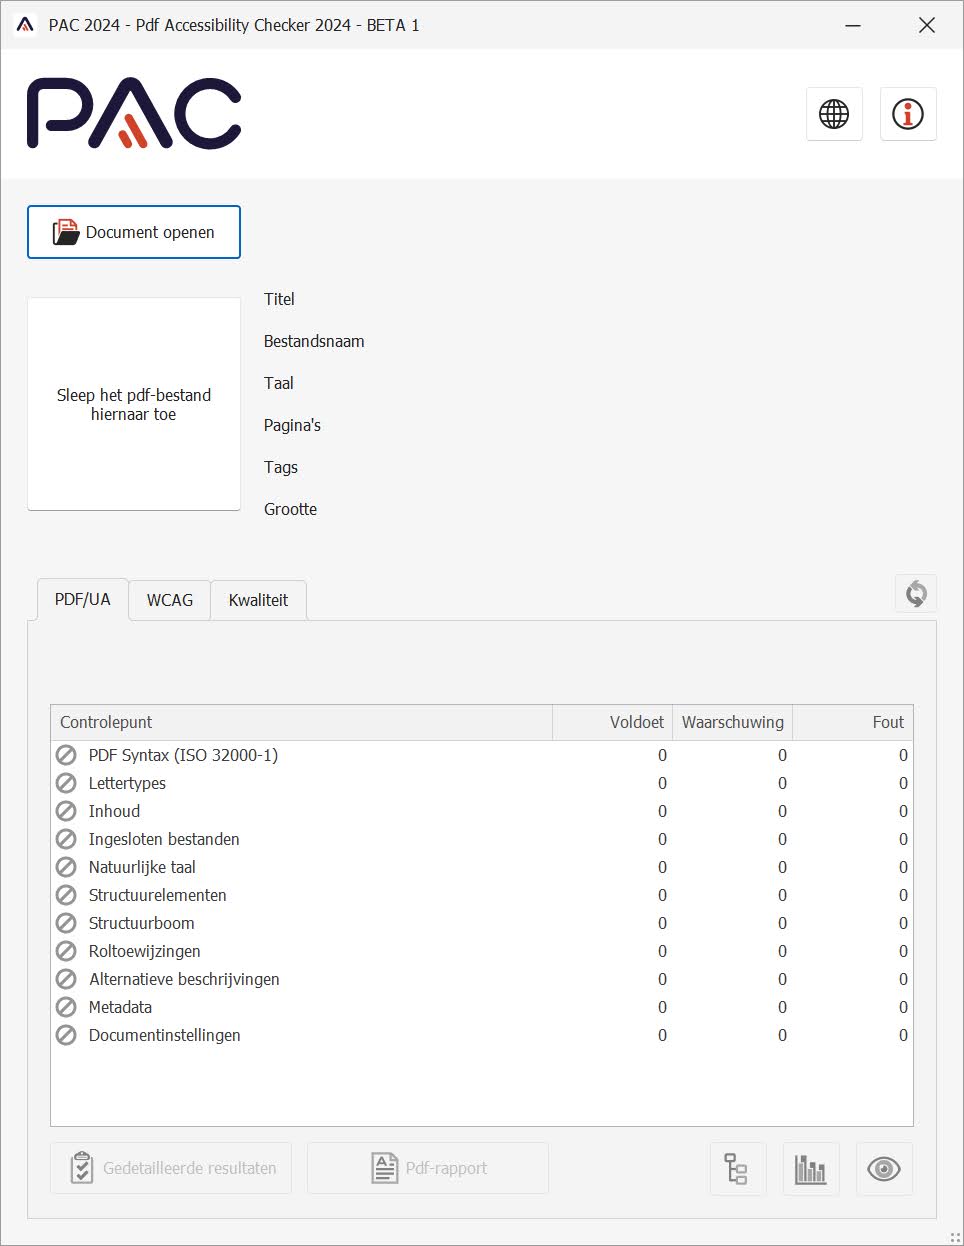Screen dimensions: 964x1246
Task: Click the Document openen button
Action: (133, 232)
